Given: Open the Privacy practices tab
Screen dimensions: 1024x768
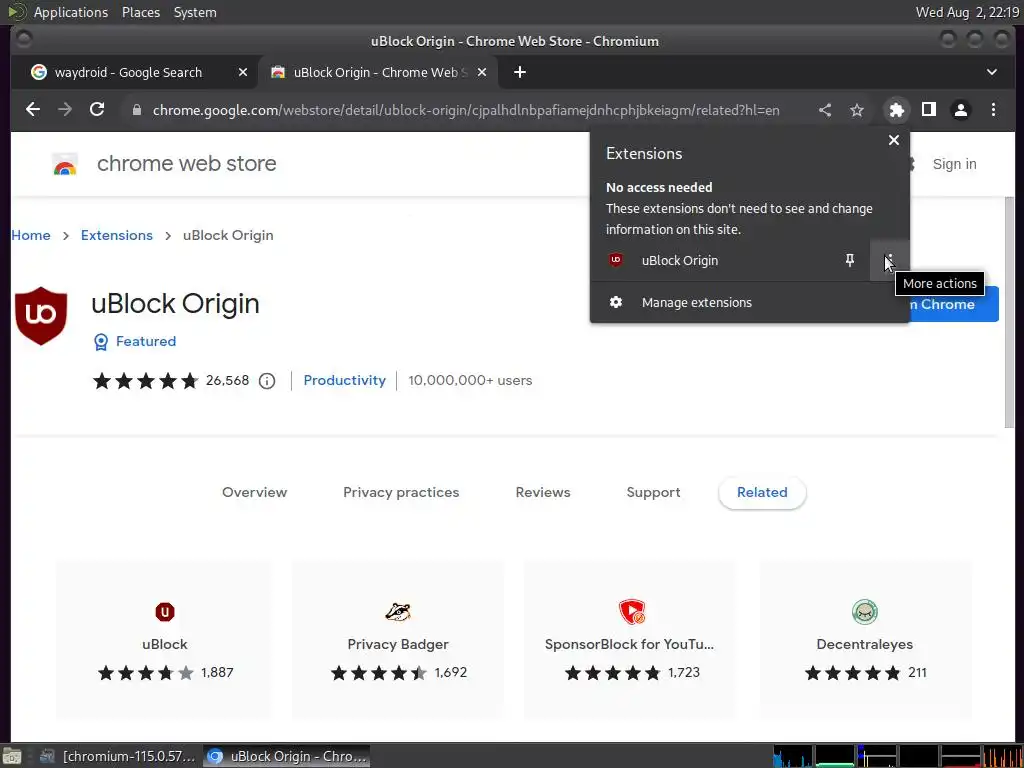Looking at the screenshot, I should 401,492.
